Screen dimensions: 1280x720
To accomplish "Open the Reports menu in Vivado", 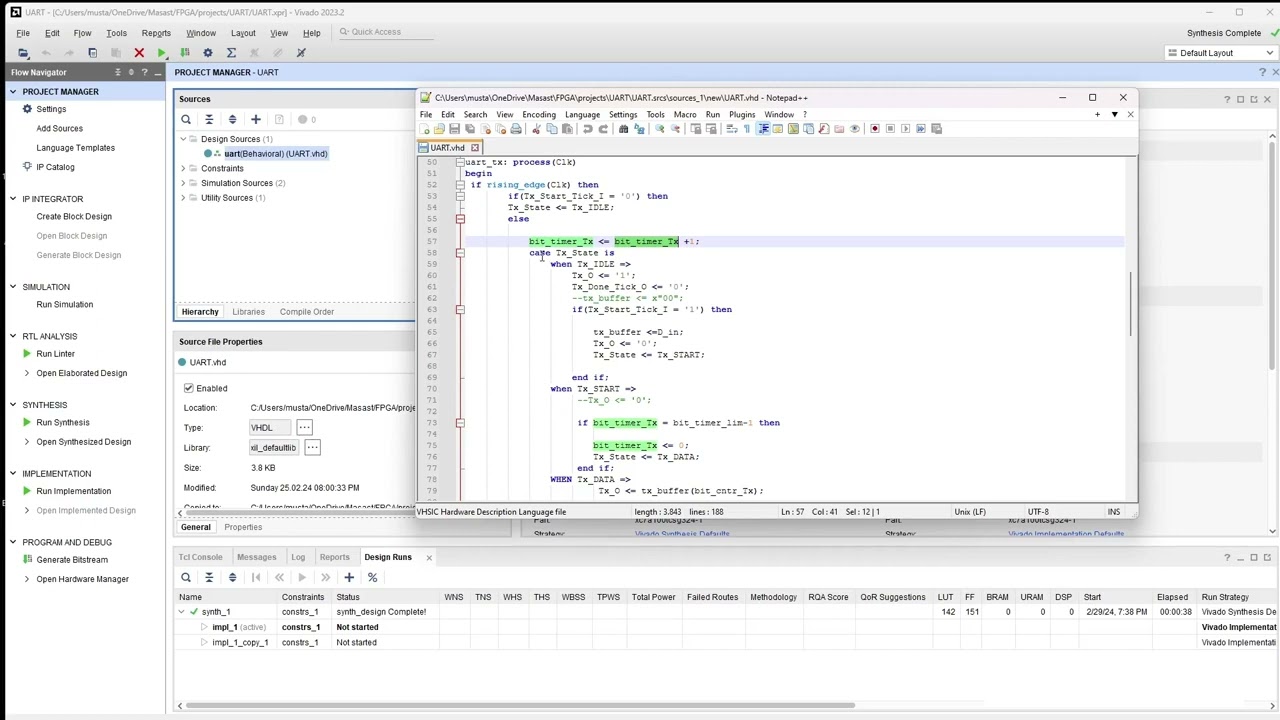I will 156,33.
